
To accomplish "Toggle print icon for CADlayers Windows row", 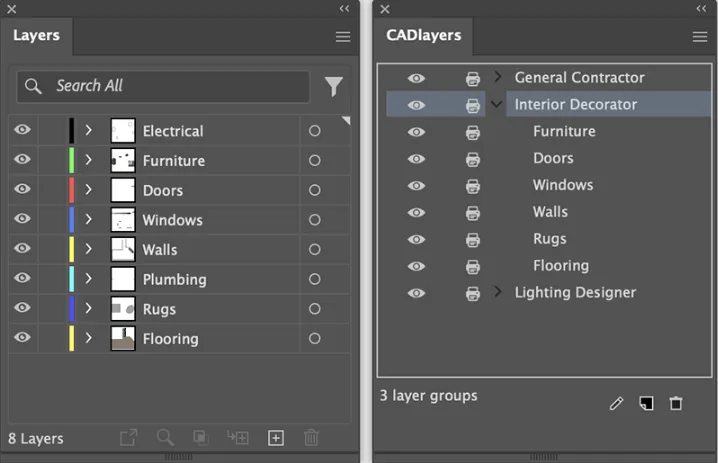I will tap(473, 186).
